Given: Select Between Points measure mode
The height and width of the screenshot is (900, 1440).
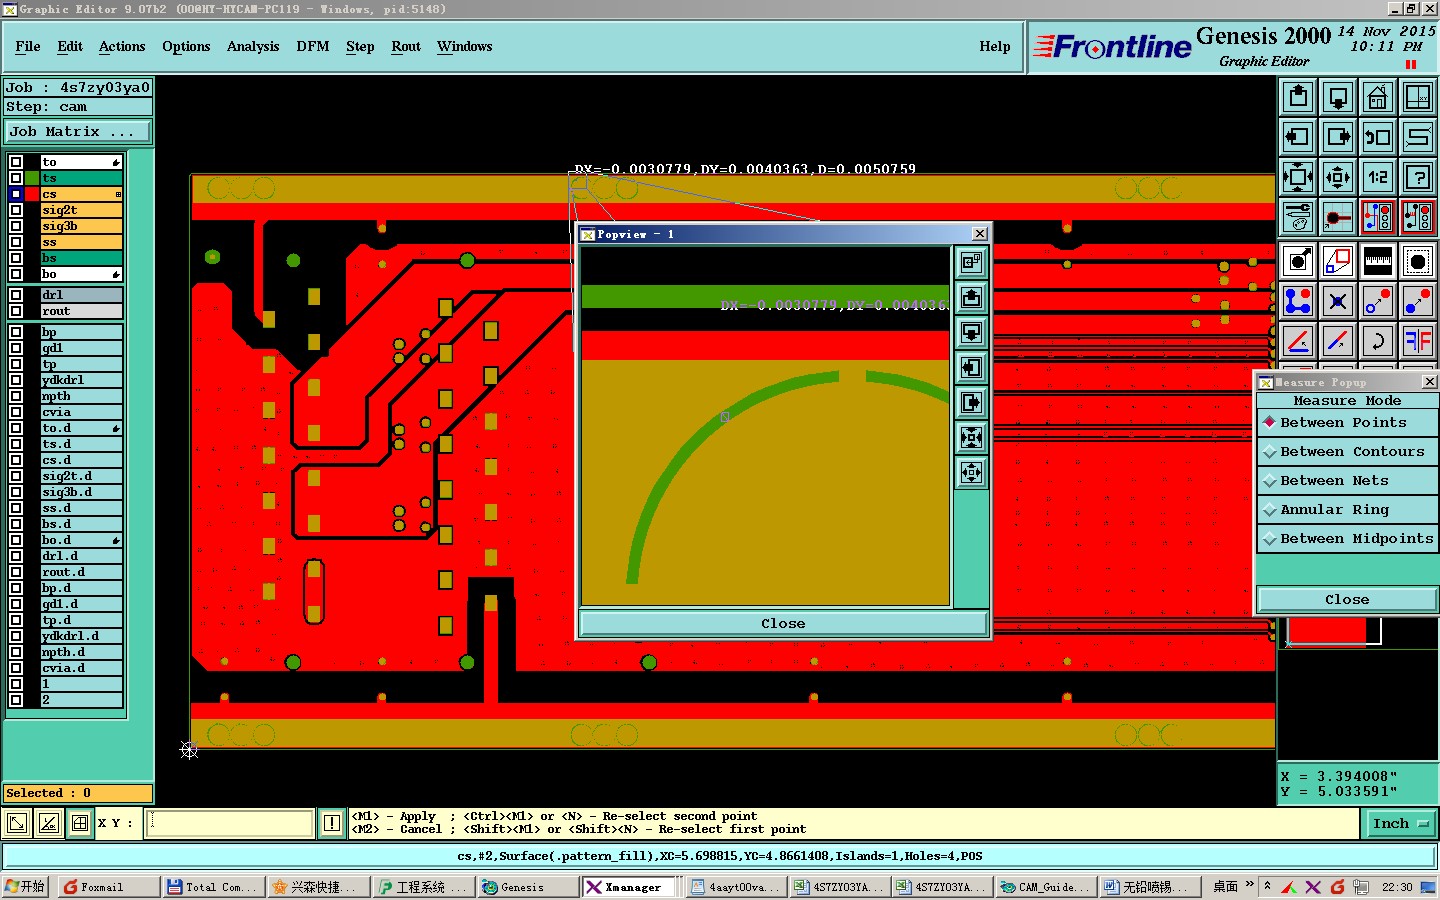Looking at the screenshot, I should [1347, 423].
